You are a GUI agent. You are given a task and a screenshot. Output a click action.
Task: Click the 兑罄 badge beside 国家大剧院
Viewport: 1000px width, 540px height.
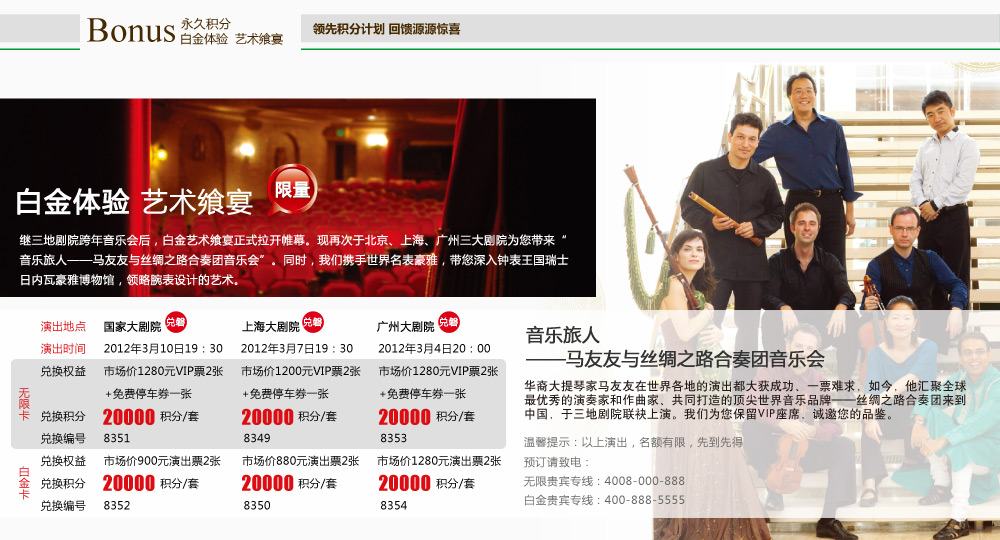(176, 322)
